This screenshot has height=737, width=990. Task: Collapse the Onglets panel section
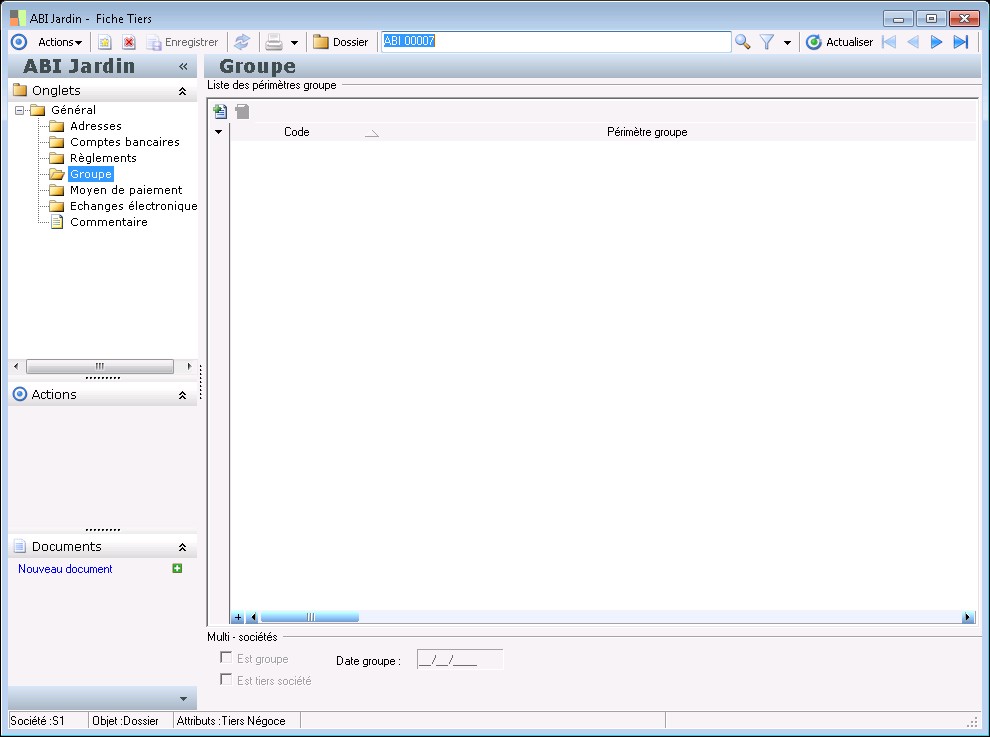[182, 91]
